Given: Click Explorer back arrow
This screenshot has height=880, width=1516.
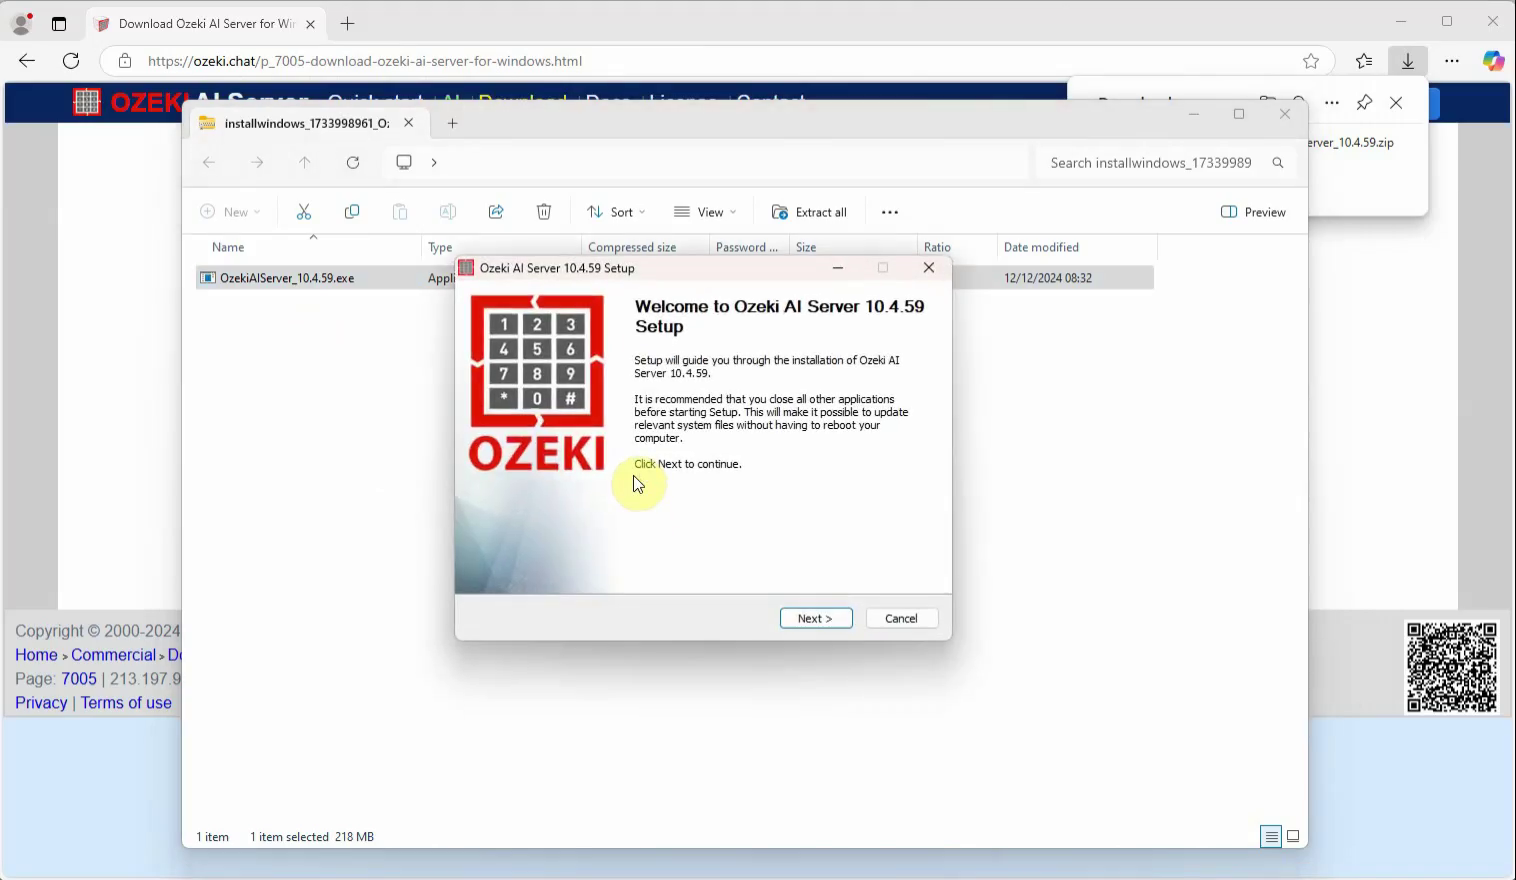Looking at the screenshot, I should [x=209, y=162].
